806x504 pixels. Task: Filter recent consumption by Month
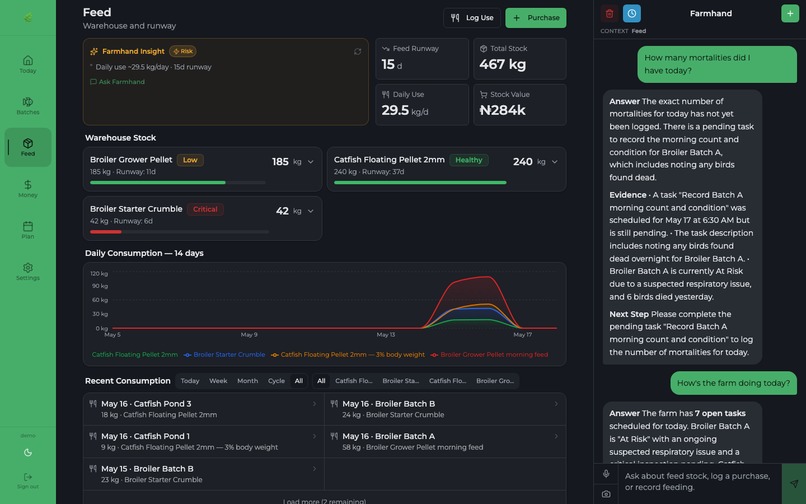coord(247,381)
